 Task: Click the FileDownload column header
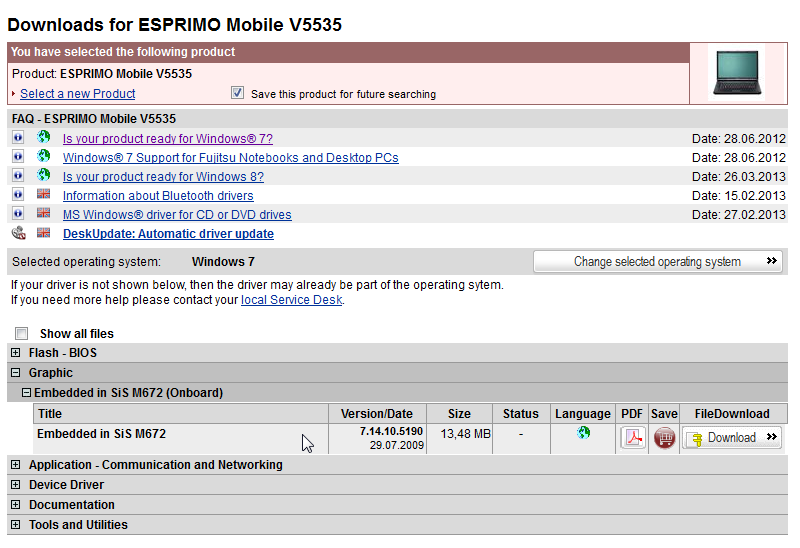coord(732,414)
